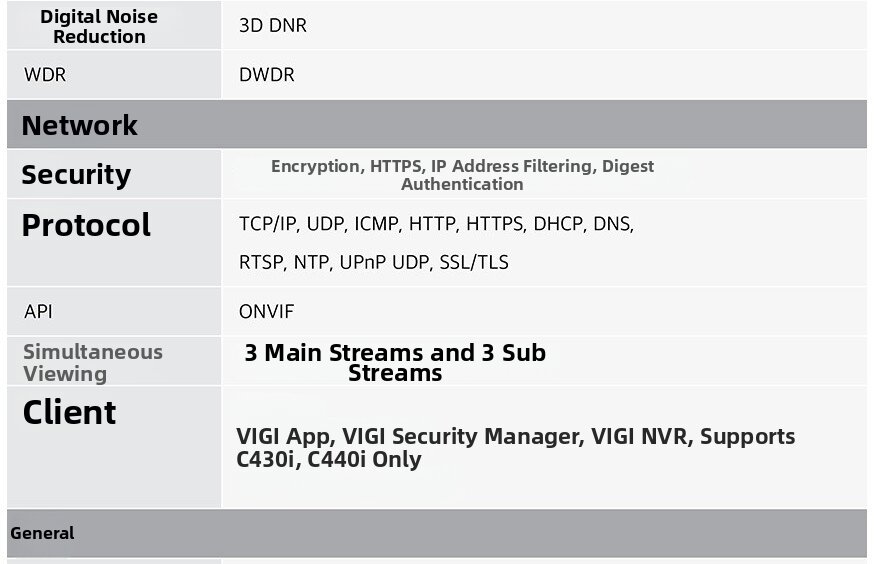Select the DWDR value text
This screenshot has height=564, width=874.
[267, 75]
